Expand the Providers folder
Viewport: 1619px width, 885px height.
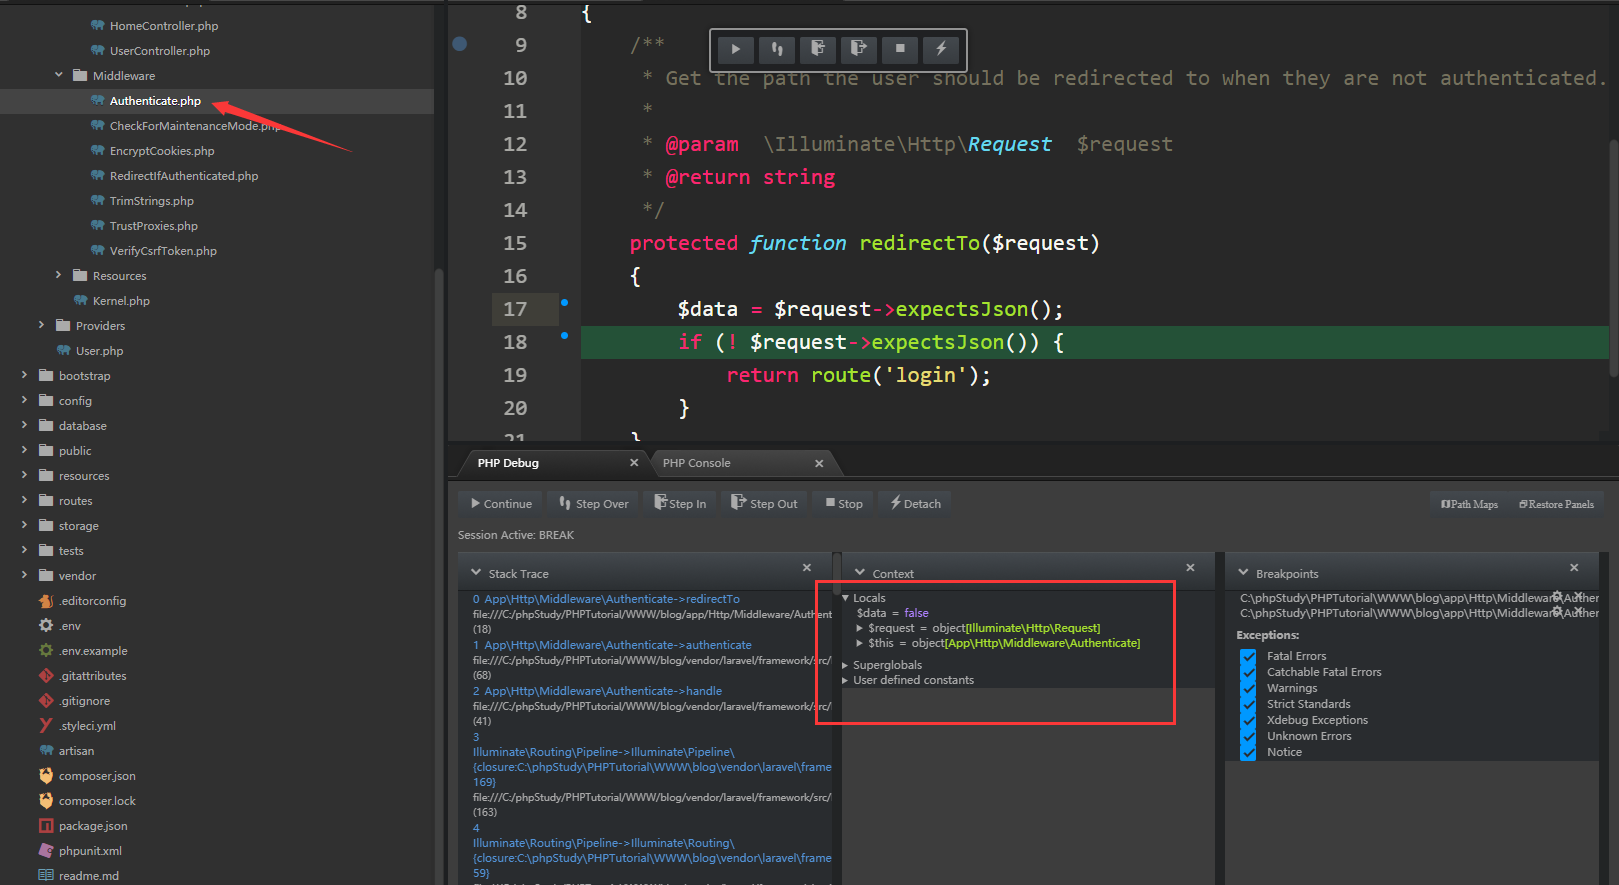click(x=41, y=325)
